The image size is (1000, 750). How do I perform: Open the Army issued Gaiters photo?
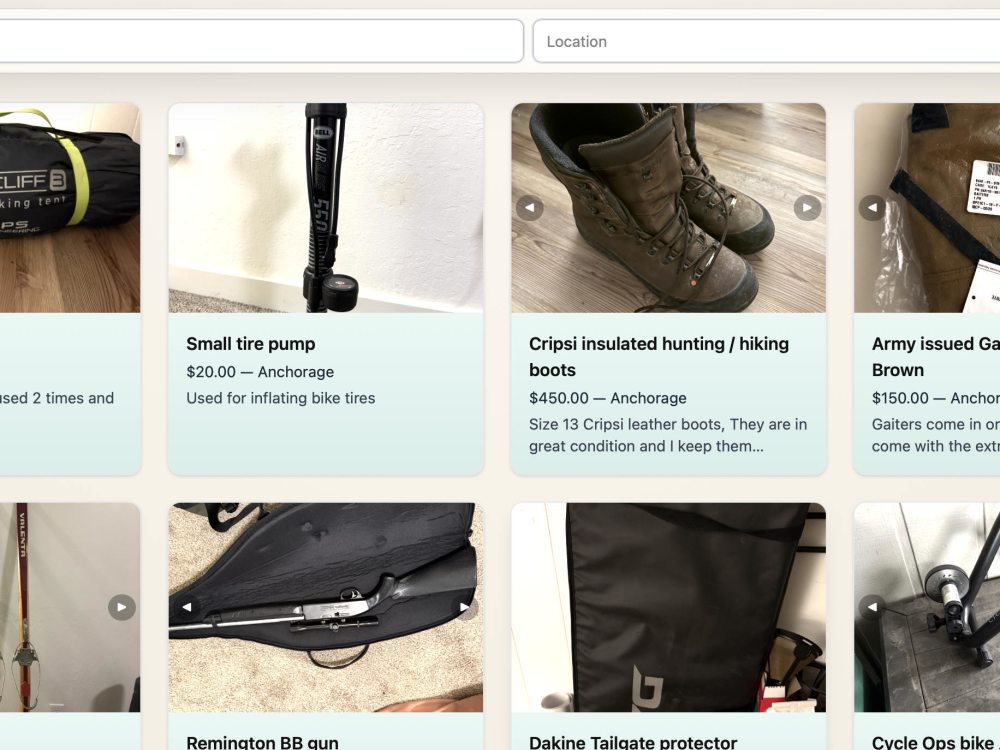[927, 208]
